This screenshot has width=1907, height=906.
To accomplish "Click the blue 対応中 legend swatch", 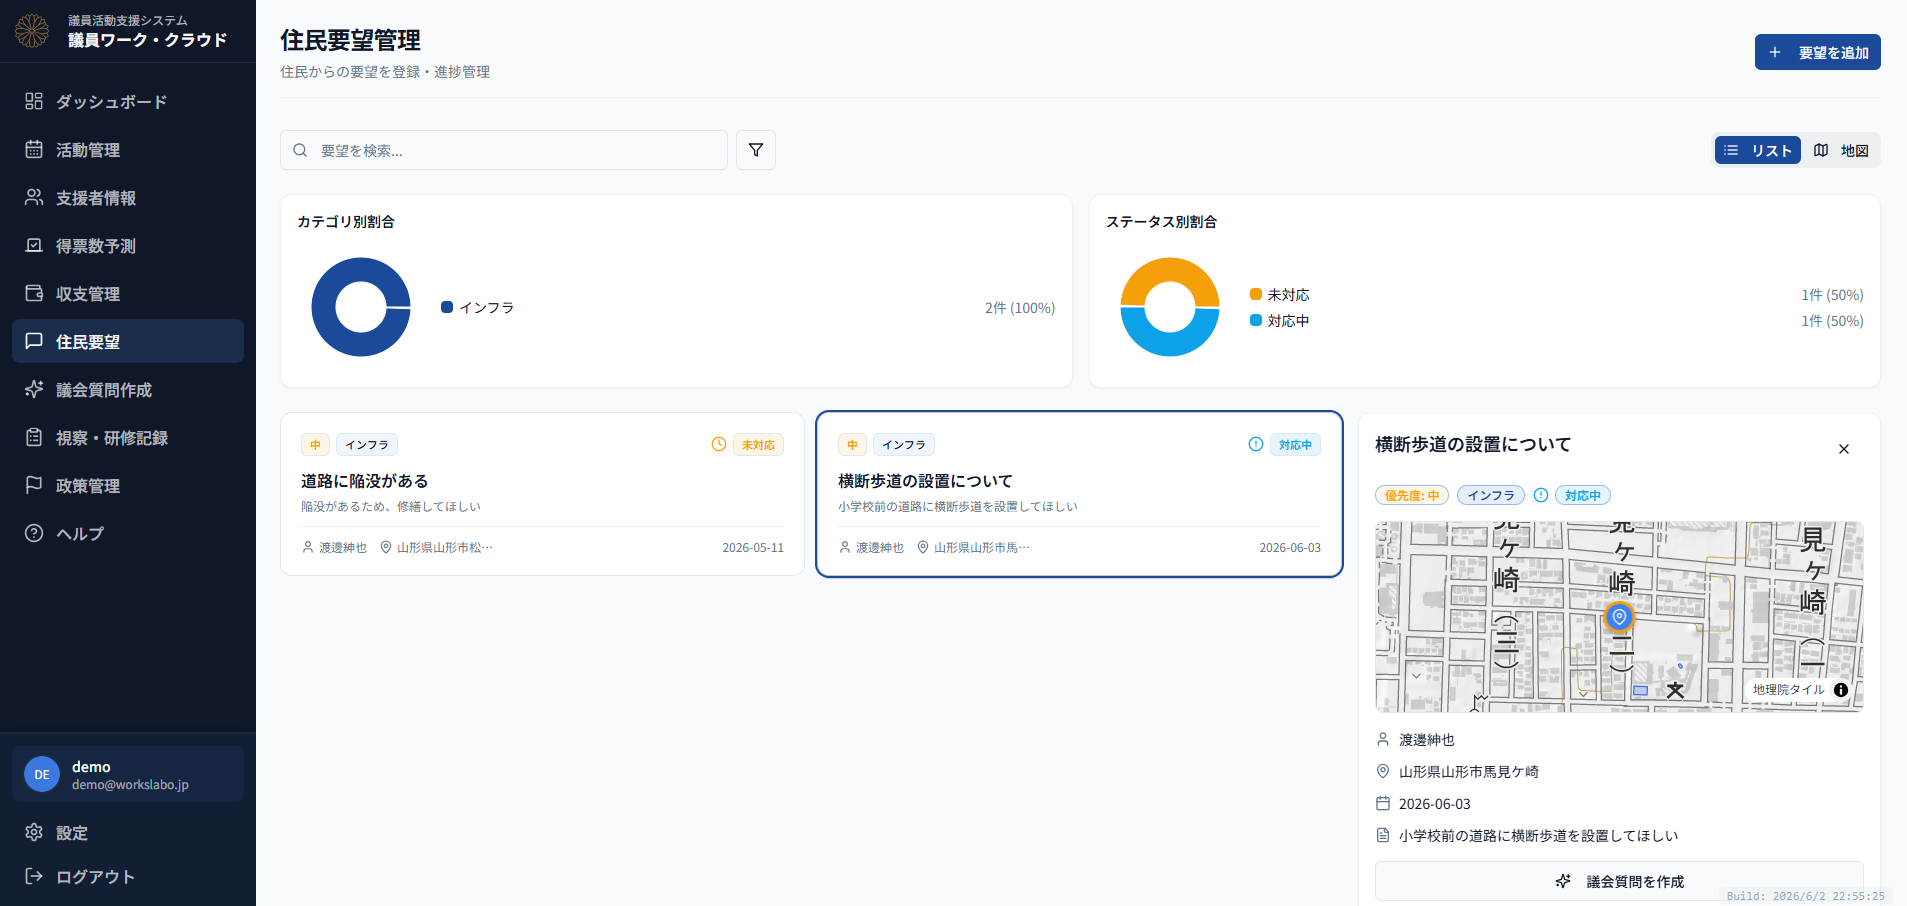I will click(1256, 320).
